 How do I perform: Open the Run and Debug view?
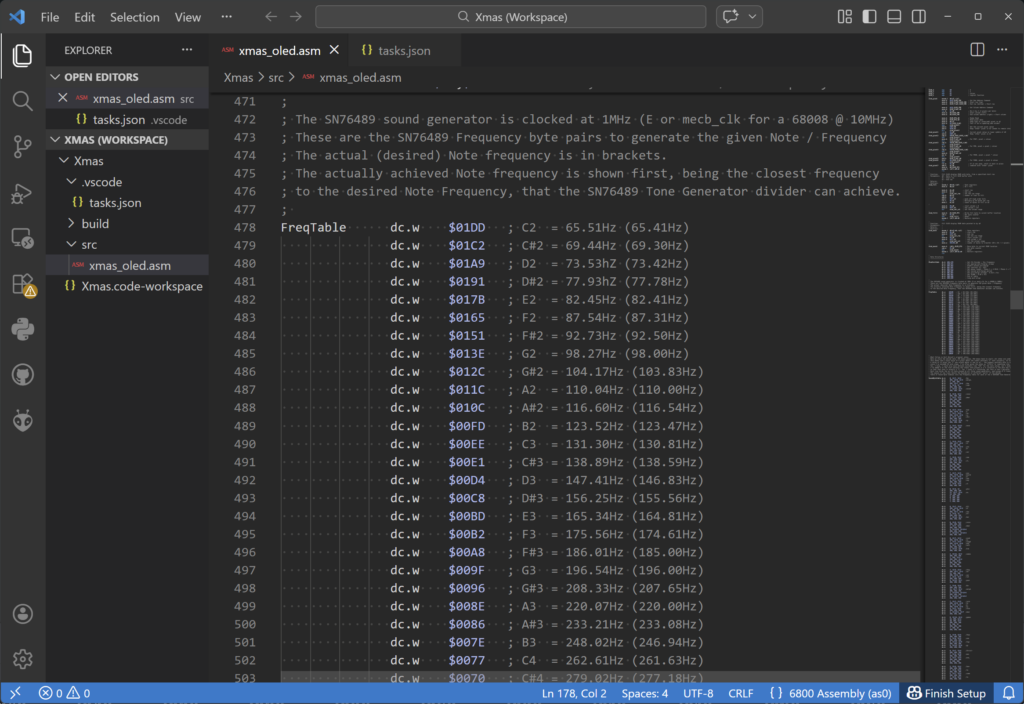pos(22,193)
